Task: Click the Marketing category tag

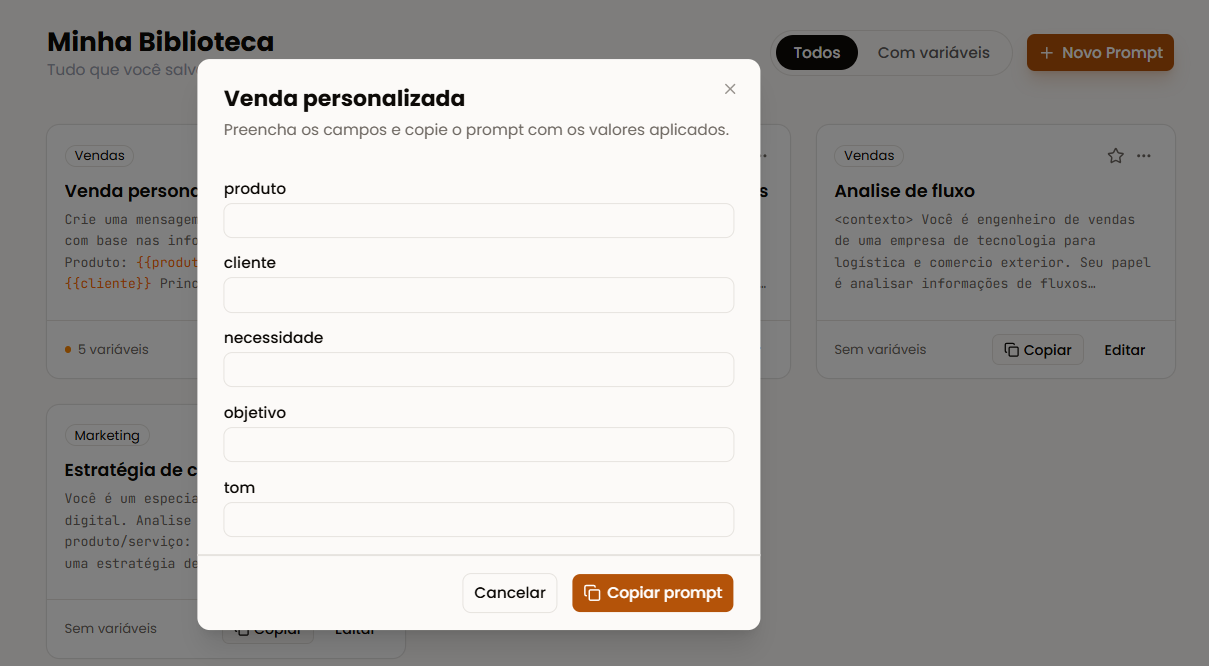Action: (107, 436)
